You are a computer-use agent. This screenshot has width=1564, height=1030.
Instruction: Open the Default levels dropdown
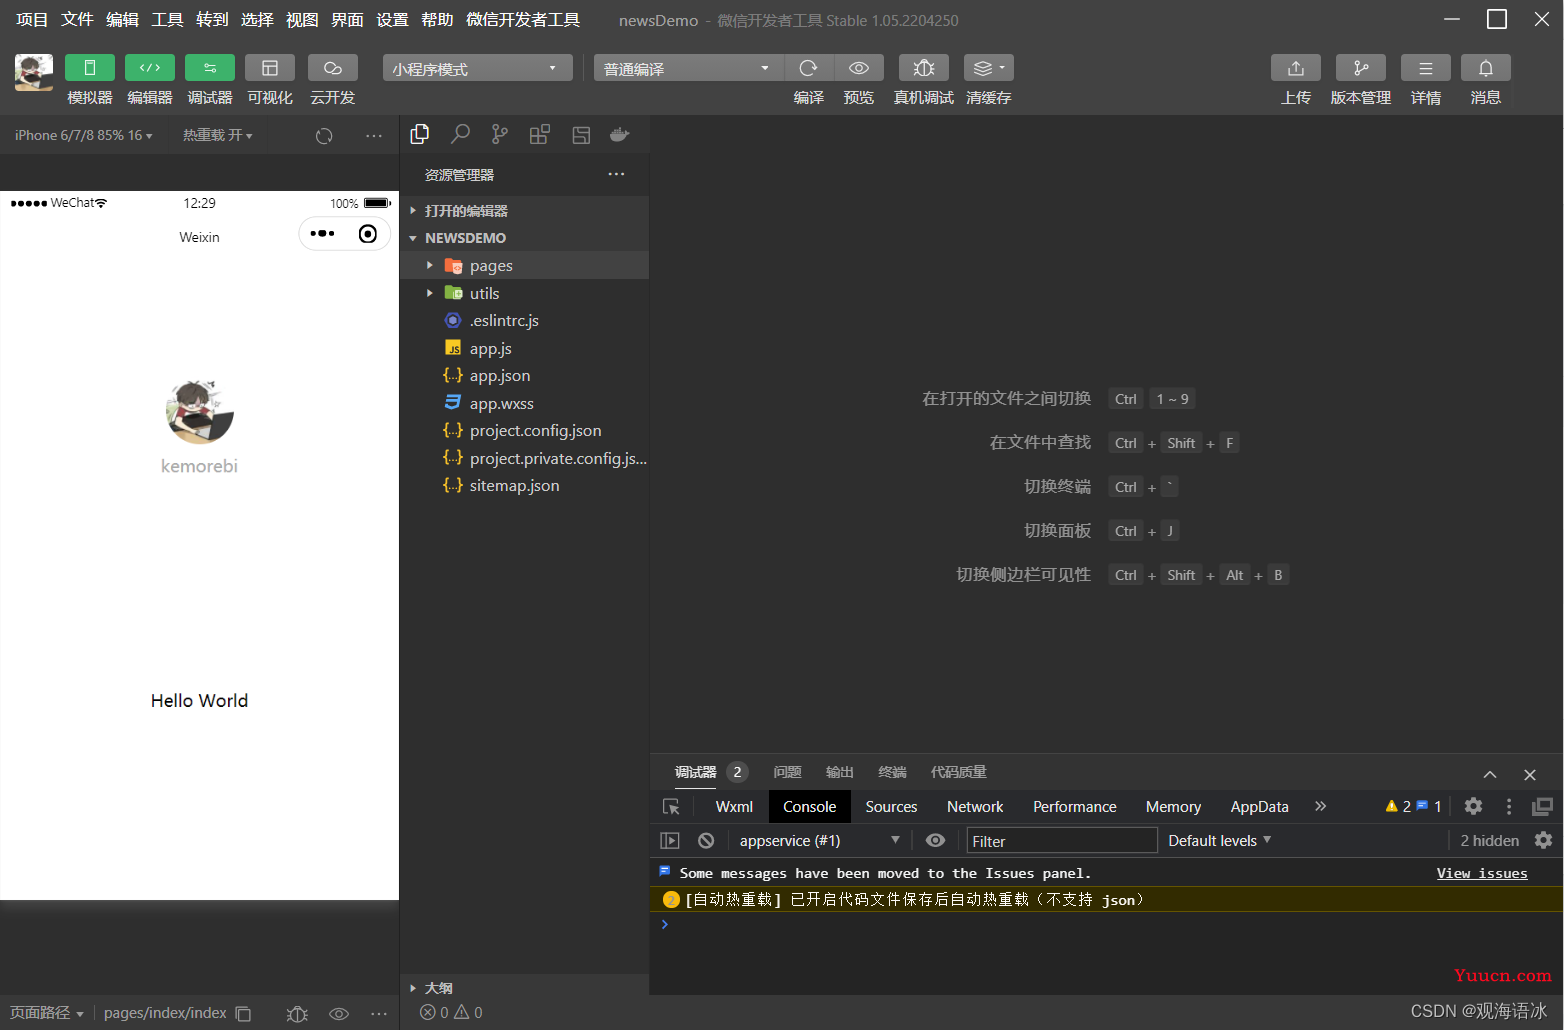pos(1220,841)
